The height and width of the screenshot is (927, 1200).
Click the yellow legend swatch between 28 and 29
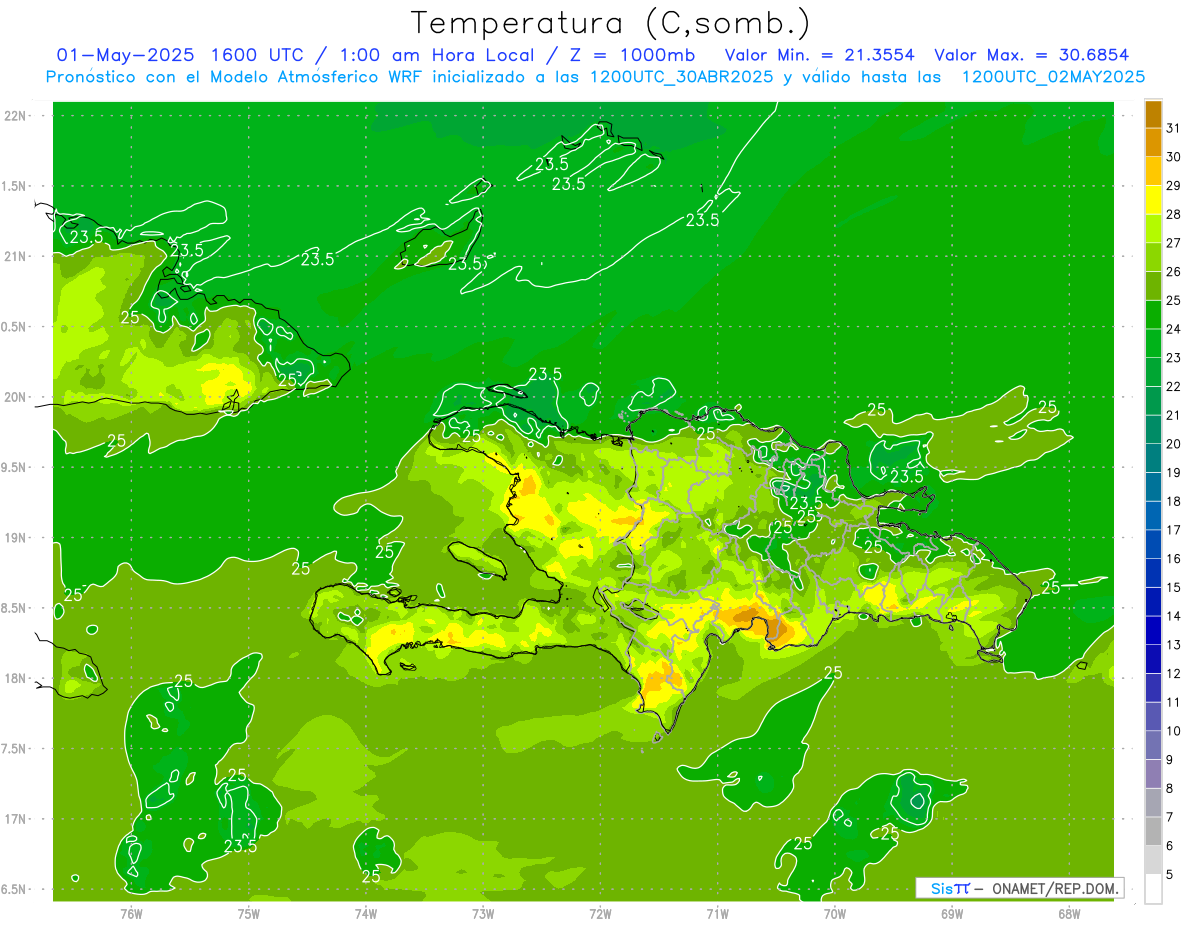pos(1153,200)
